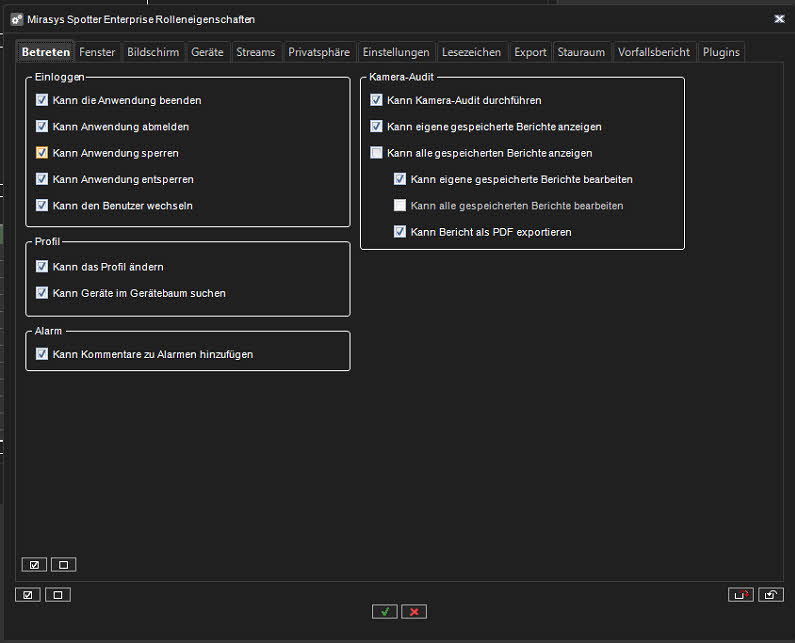Toggle 'Kann Anwendung sperren' checkbox
Image resolution: width=795 pixels, height=643 pixels.
click(42, 153)
